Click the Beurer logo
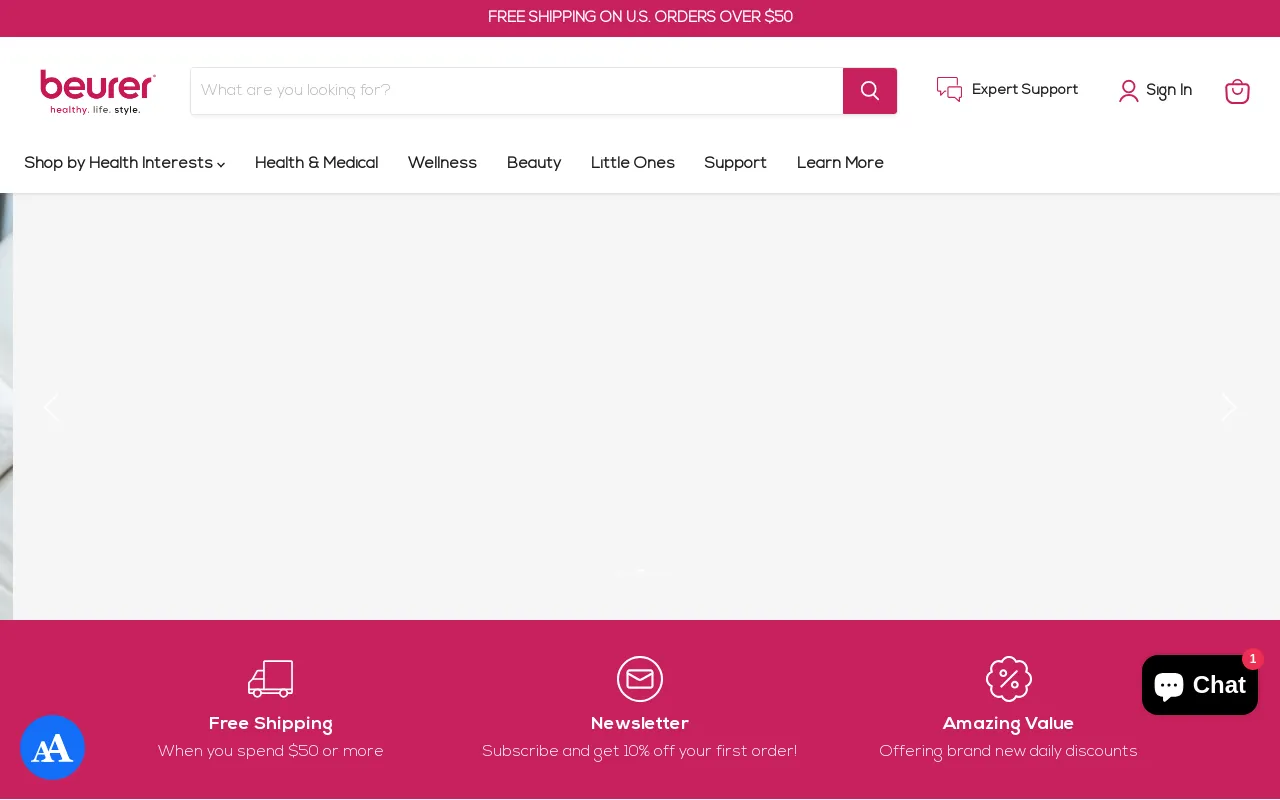This screenshot has width=1280, height=800. coord(97,91)
